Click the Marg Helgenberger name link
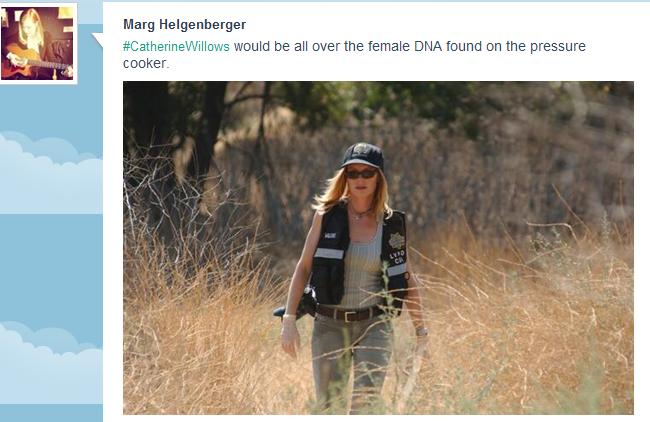Screen dimensions: 650x422 184,24
